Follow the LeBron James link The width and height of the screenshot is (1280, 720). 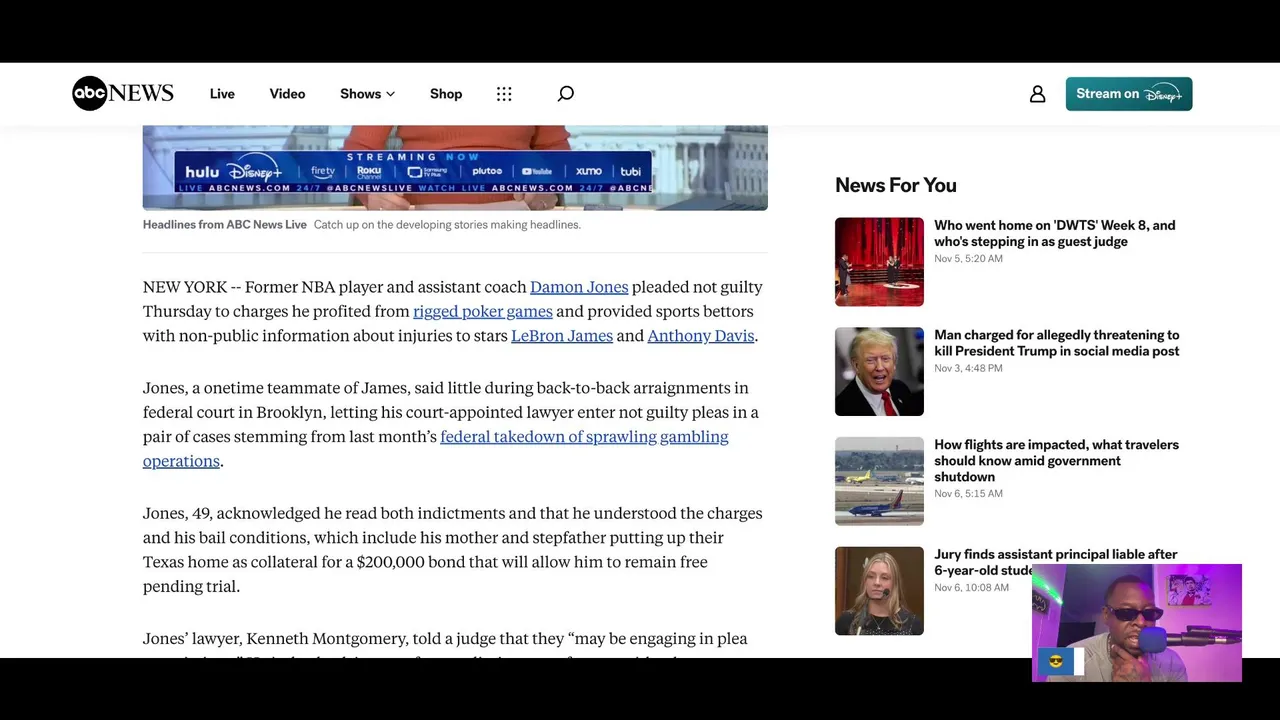pos(562,336)
